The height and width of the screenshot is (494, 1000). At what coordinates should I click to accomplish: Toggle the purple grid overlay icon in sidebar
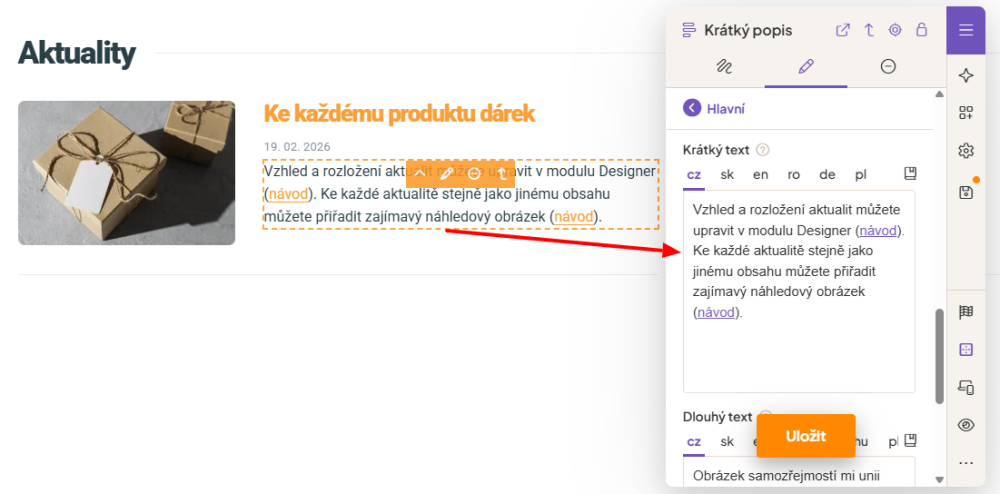965,350
